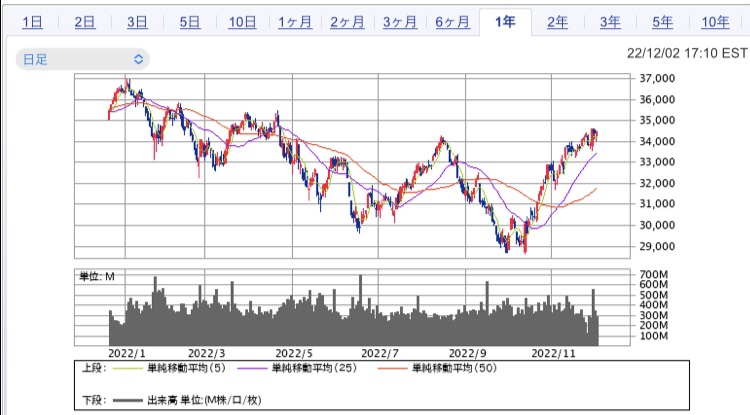Click the 単純移動平均(5) legend label
Viewport: 750px width, 415px height.
pyautogui.click(x=186, y=368)
